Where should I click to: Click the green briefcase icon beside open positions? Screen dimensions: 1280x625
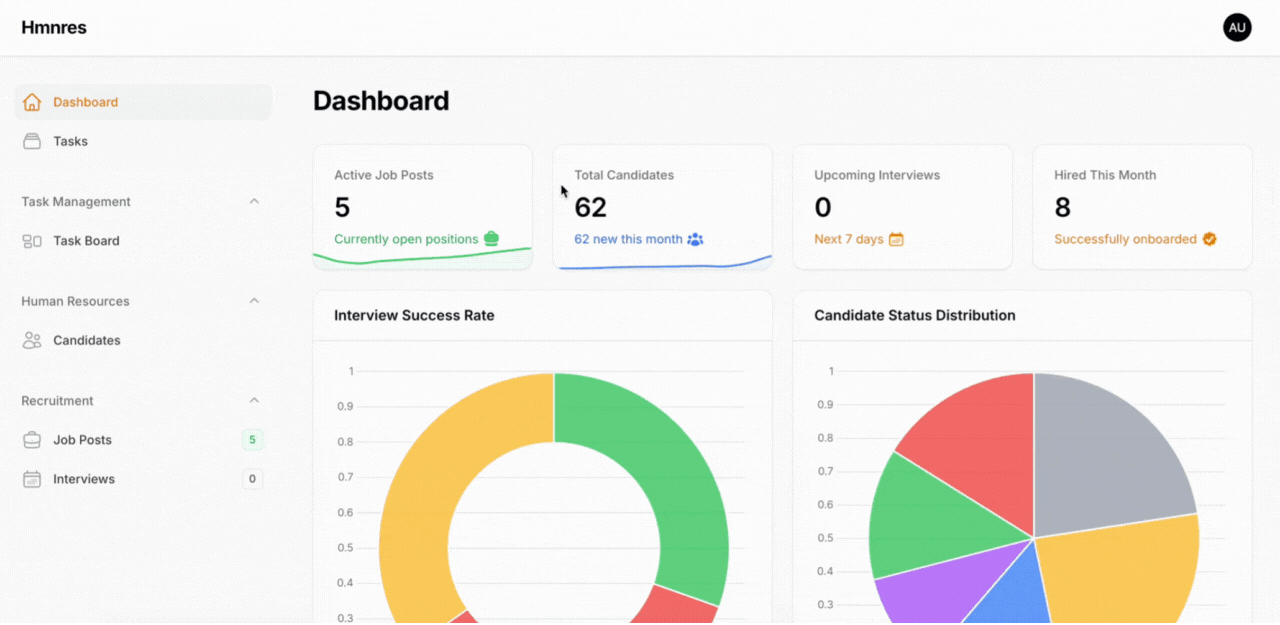tap(491, 238)
